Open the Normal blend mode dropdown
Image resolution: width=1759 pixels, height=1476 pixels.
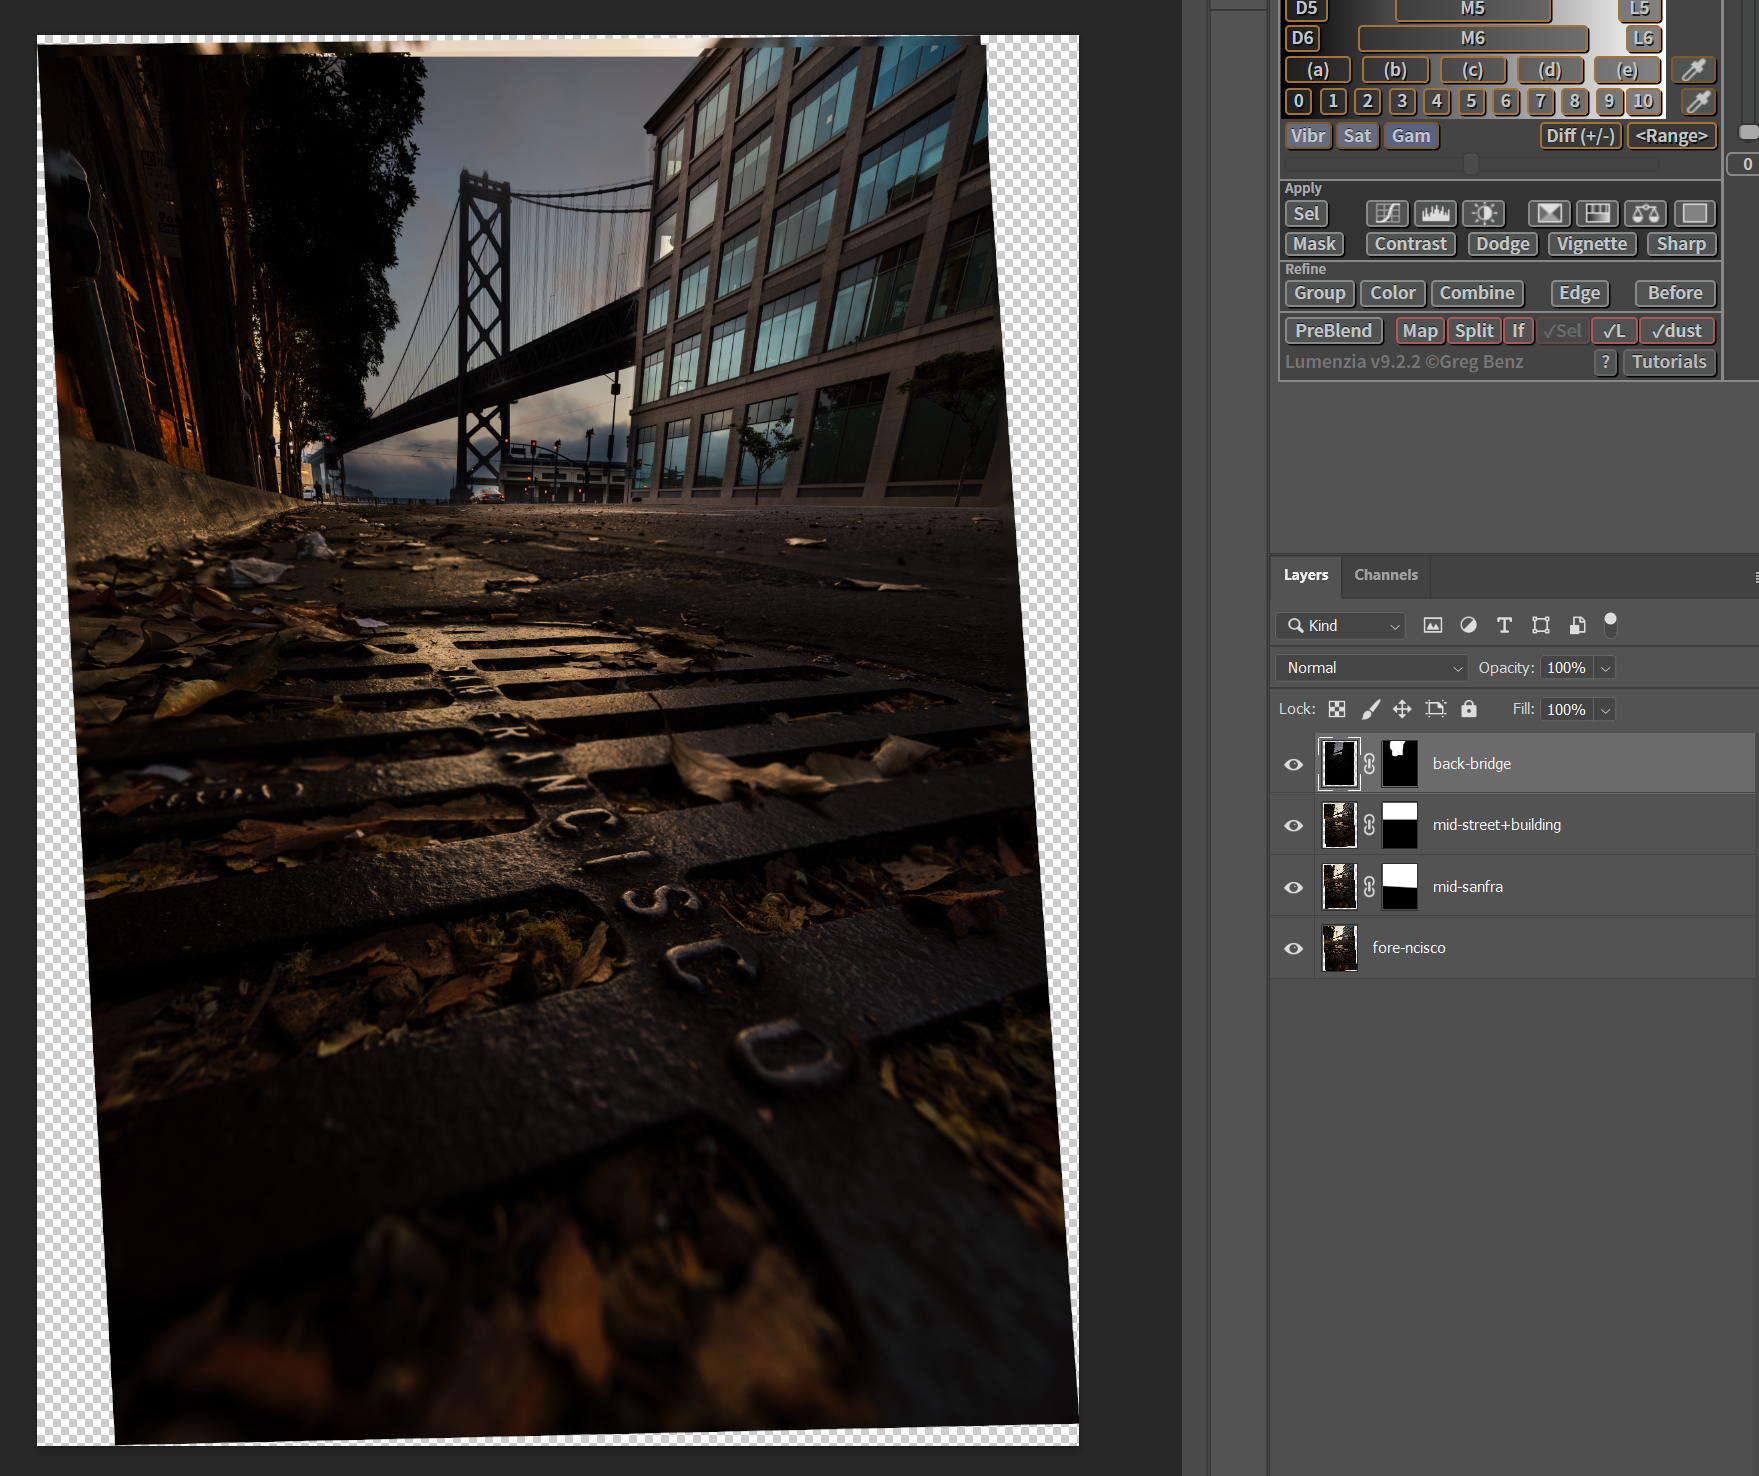[x=1371, y=668]
